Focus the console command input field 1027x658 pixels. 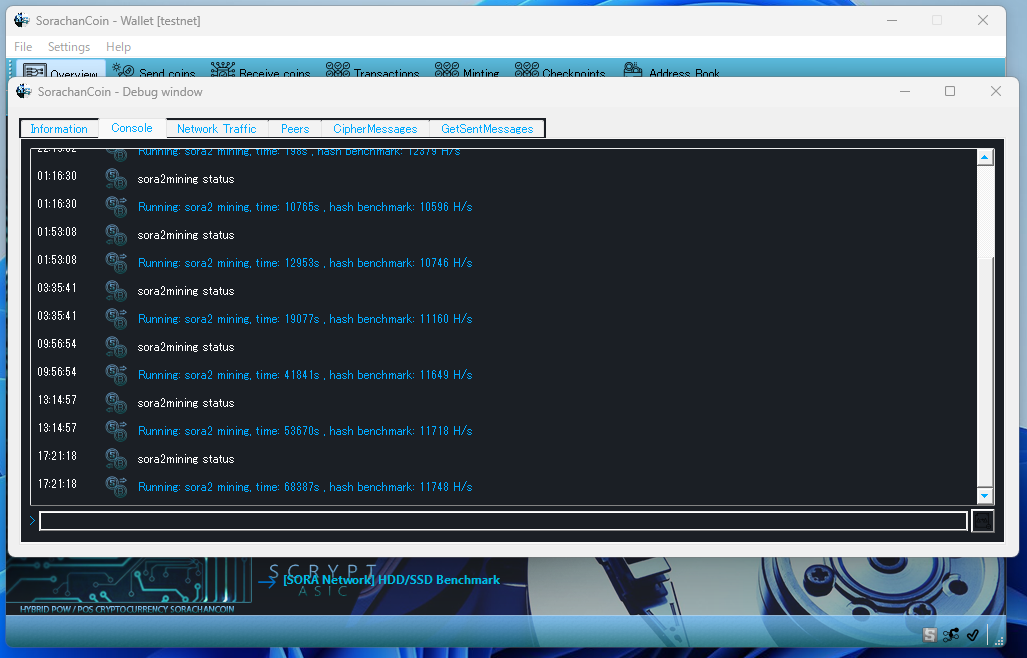(x=503, y=521)
